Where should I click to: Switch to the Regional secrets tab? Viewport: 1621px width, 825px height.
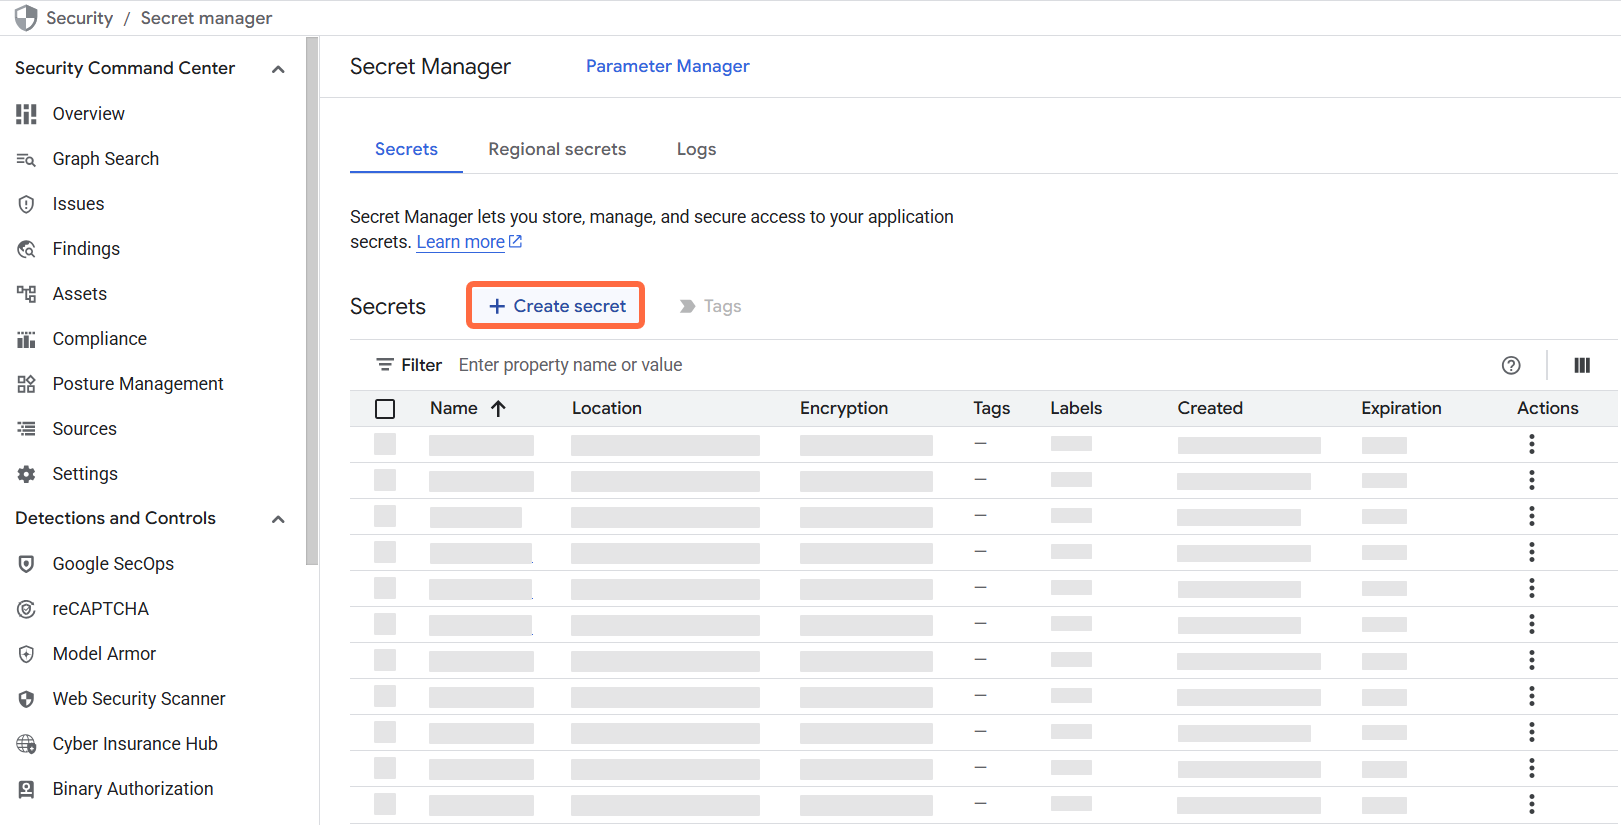(x=557, y=149)
